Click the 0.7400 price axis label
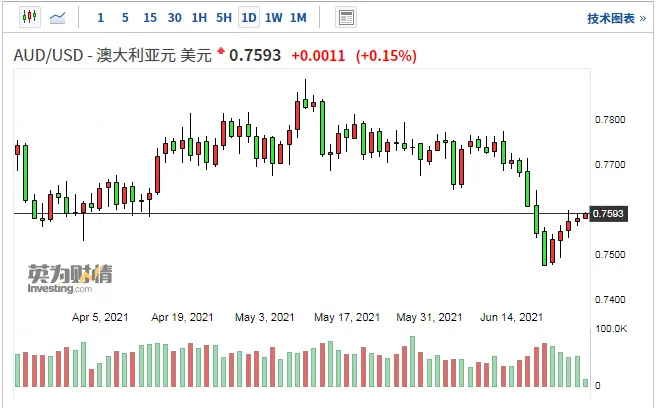This screenshot has width=656, height=408. (610, 299)
